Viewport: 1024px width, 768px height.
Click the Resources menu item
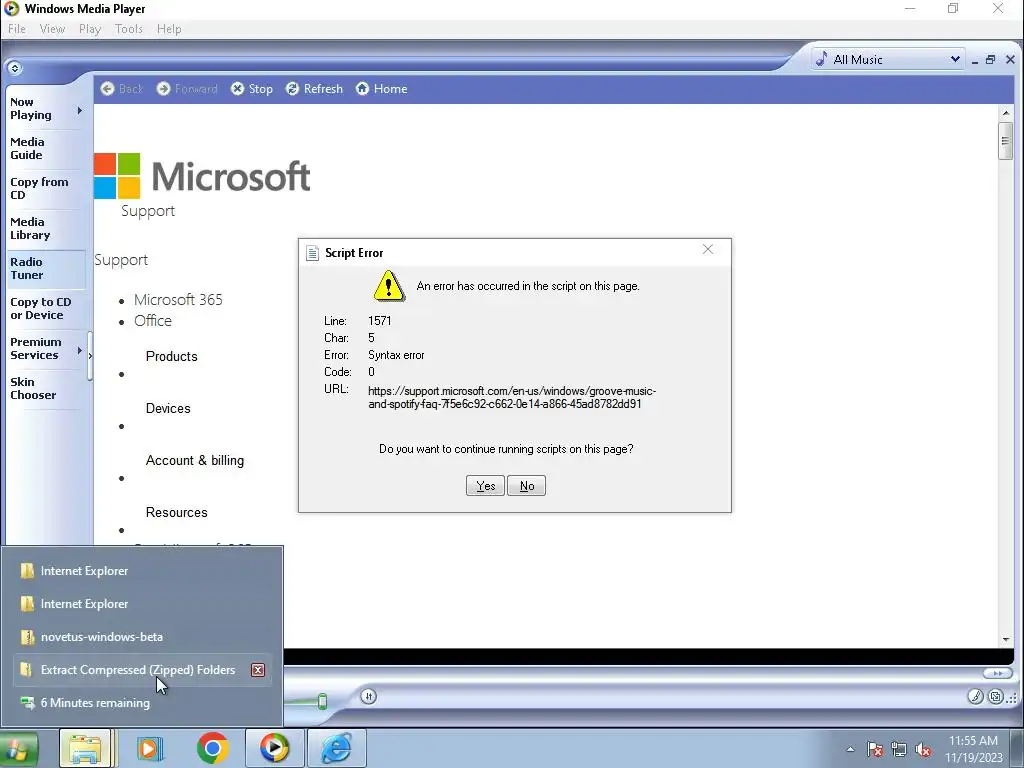tap(177, 513)
